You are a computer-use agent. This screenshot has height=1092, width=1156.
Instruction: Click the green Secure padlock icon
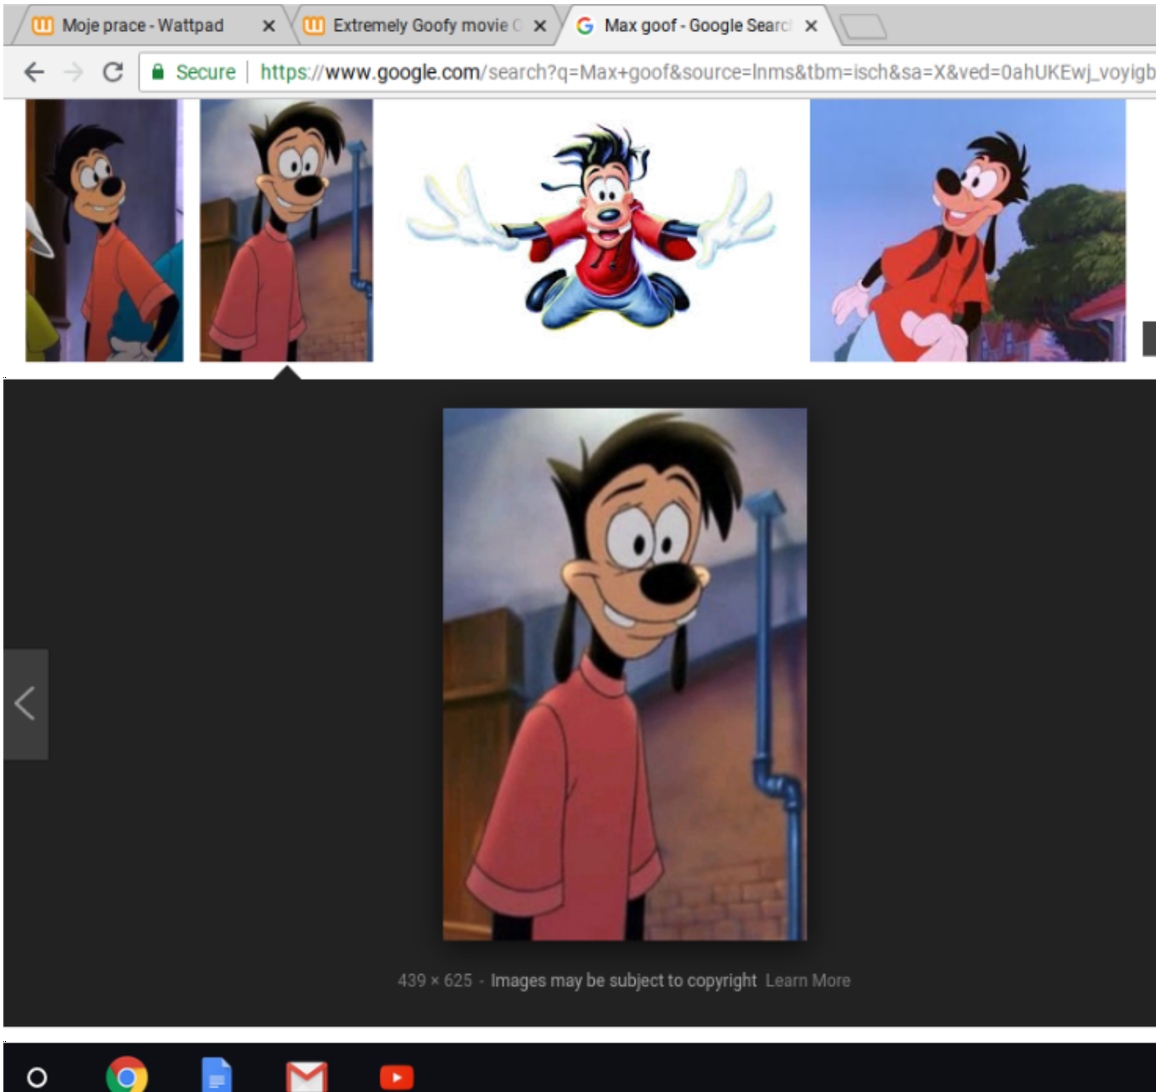pos(158,72)
